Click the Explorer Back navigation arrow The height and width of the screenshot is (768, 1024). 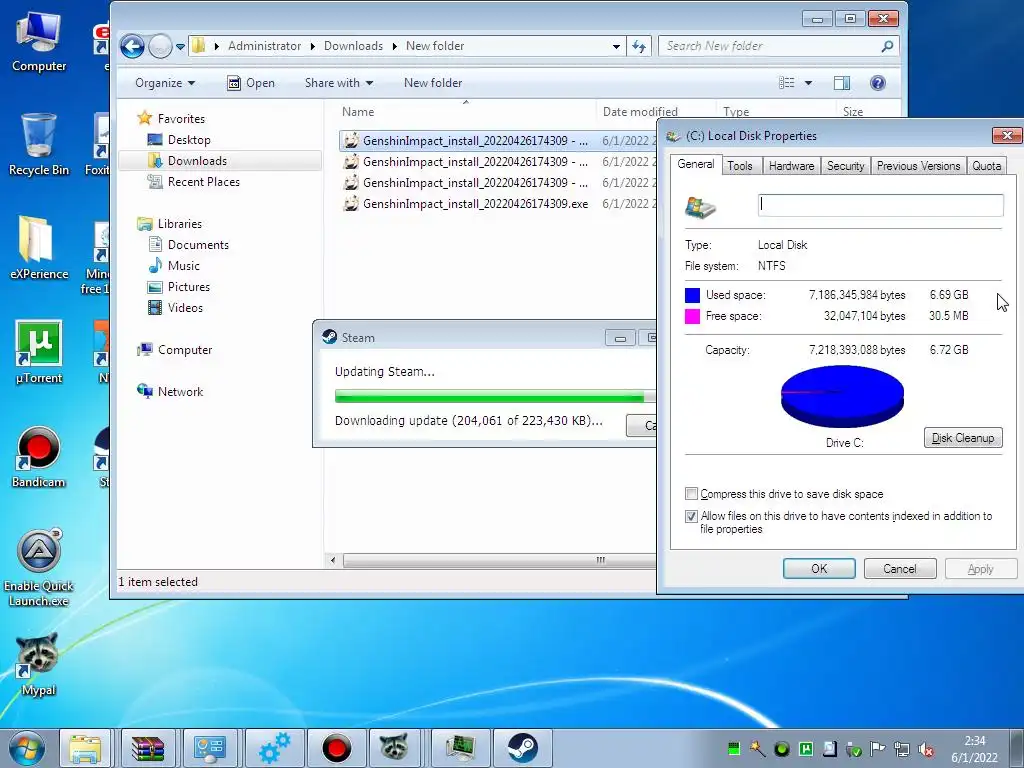click(132, 46)
